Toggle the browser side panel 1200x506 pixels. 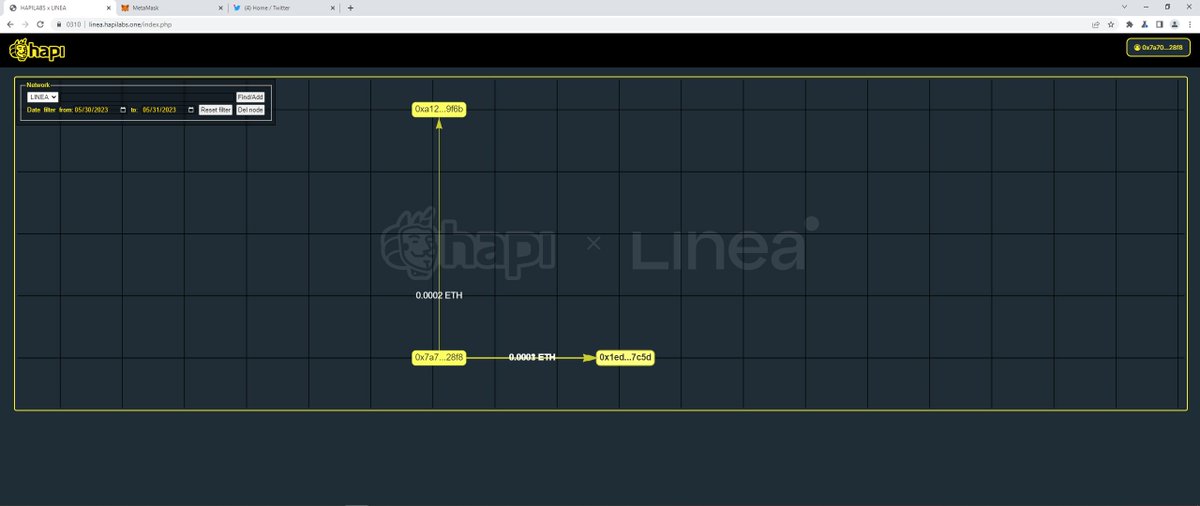1160,24
